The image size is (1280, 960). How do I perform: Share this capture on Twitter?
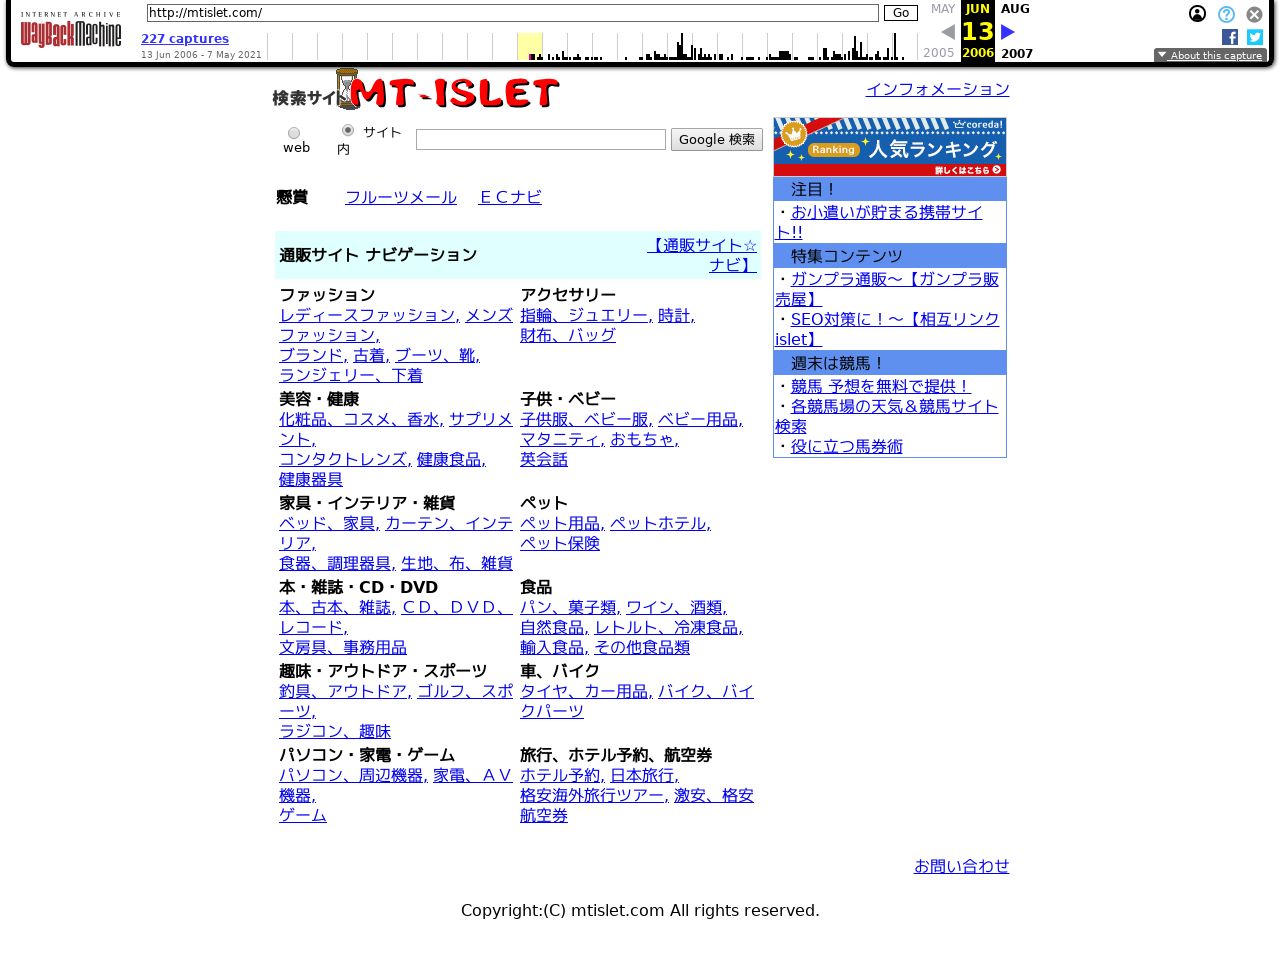tap(1255, 37)
